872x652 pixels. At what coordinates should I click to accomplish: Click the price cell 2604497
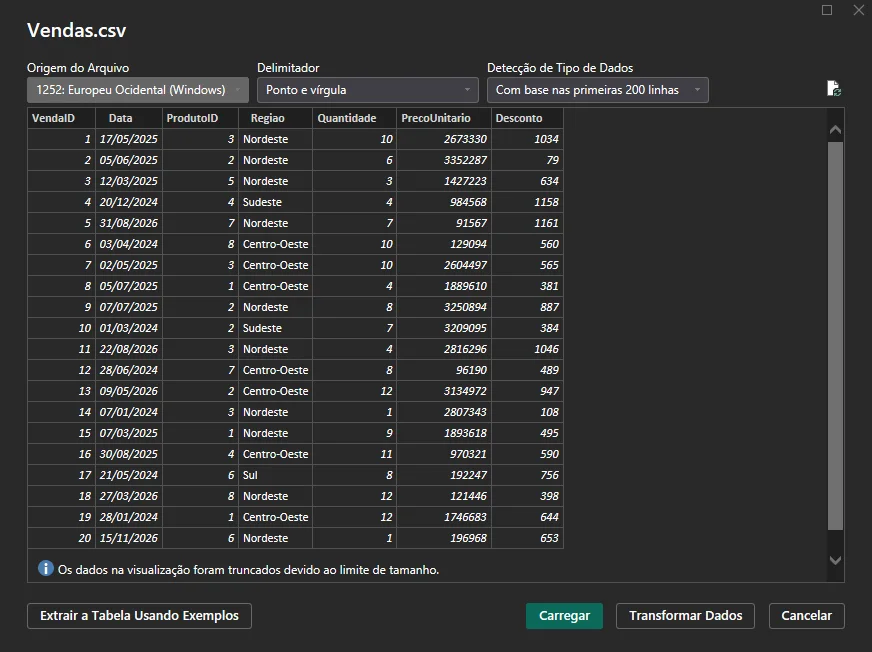444,265
